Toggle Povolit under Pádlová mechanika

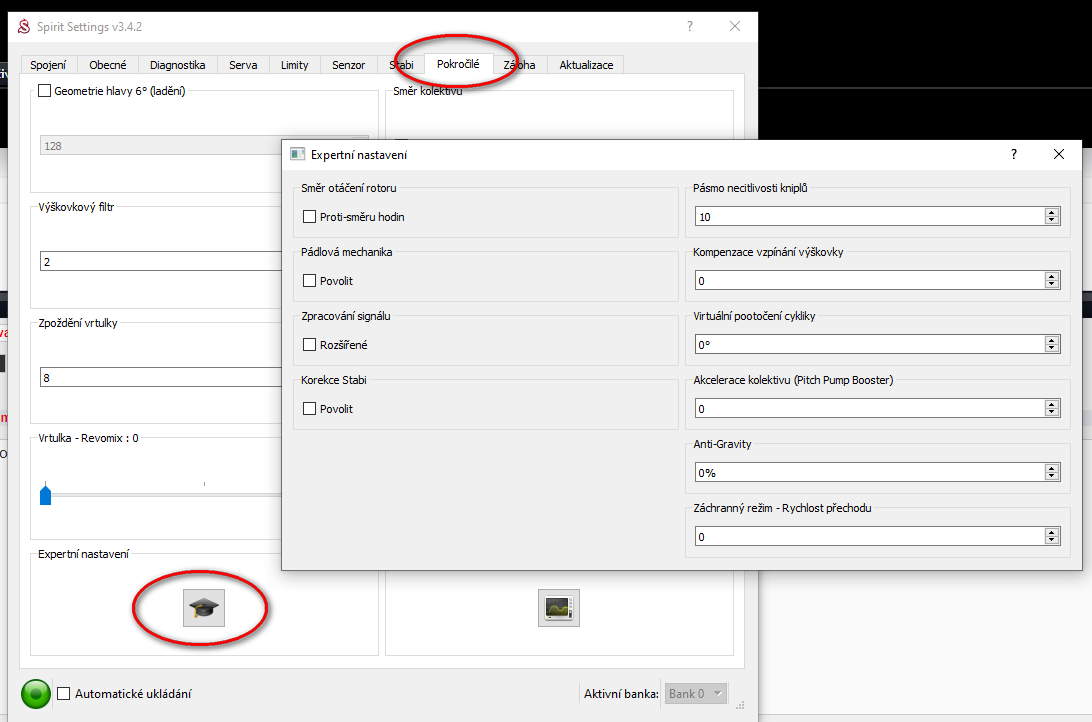coord(310,281)
